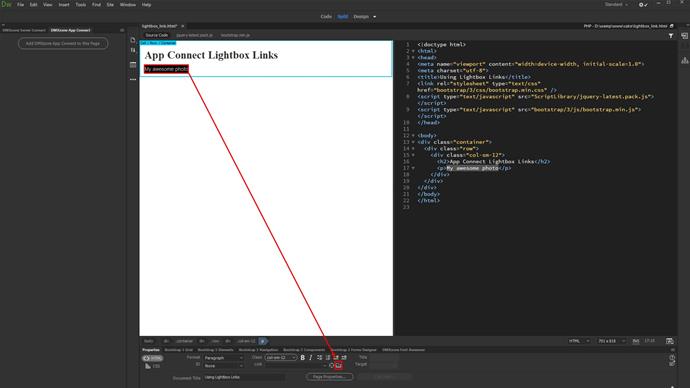Click the Document Title input field
Viewport: 690px width, 388px height.
pos(244,377)
